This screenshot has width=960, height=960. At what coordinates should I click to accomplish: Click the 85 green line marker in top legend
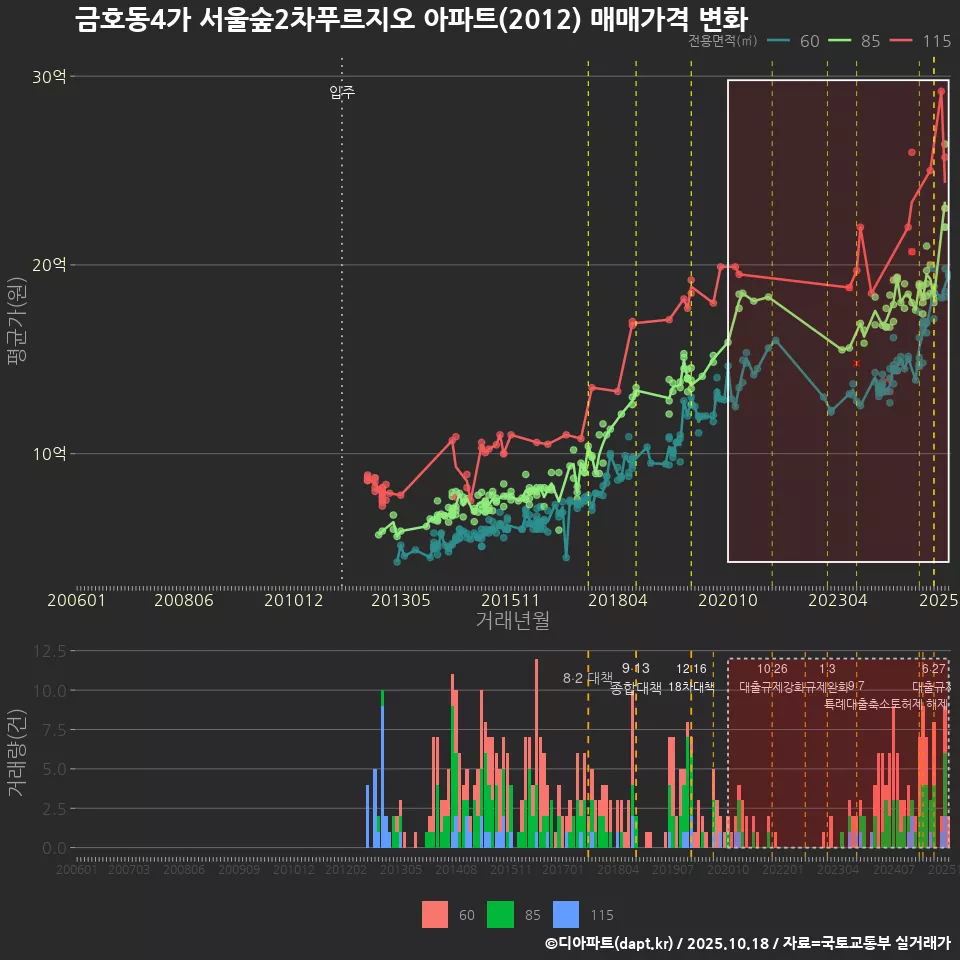(x=841, y=41)
